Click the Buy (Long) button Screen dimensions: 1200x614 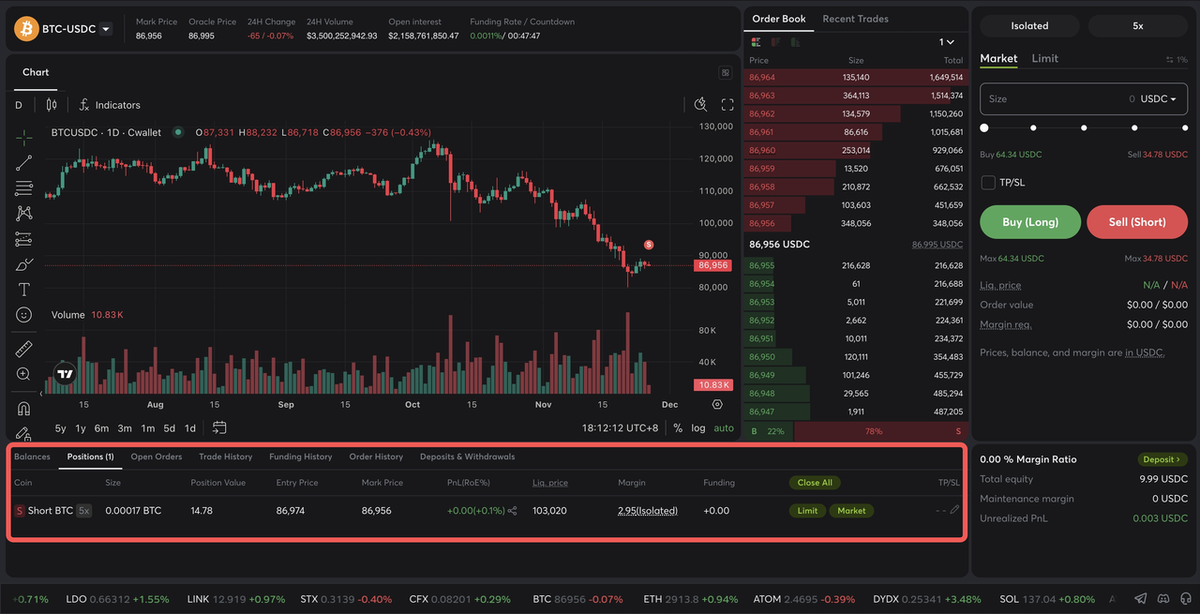click(1030, 222)
